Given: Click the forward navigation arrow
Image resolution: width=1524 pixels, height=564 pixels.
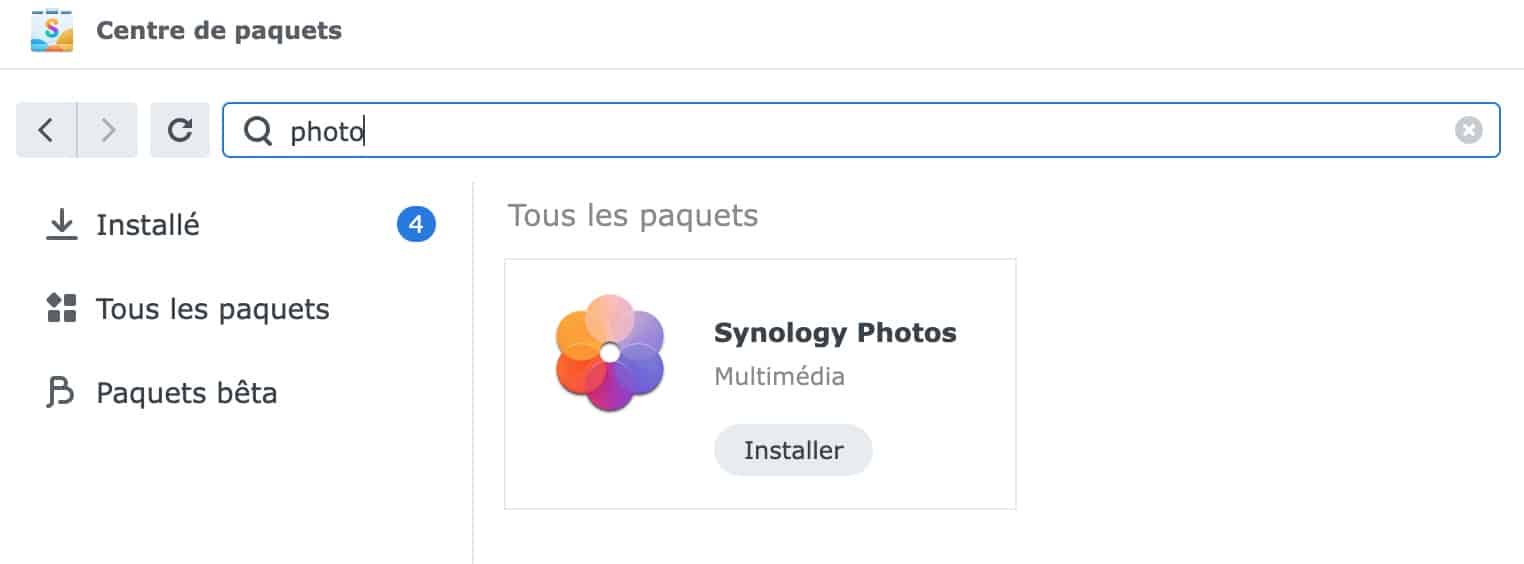Looking at the screenshot, I should click(108, 130).
